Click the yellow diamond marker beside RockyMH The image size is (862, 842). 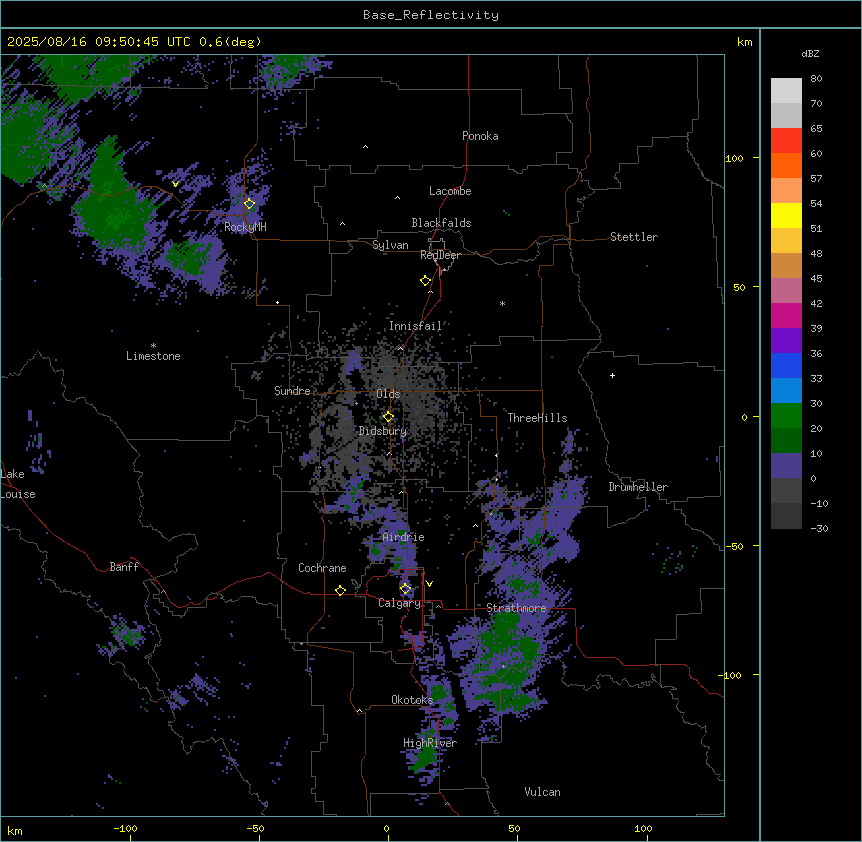(250, 204)
